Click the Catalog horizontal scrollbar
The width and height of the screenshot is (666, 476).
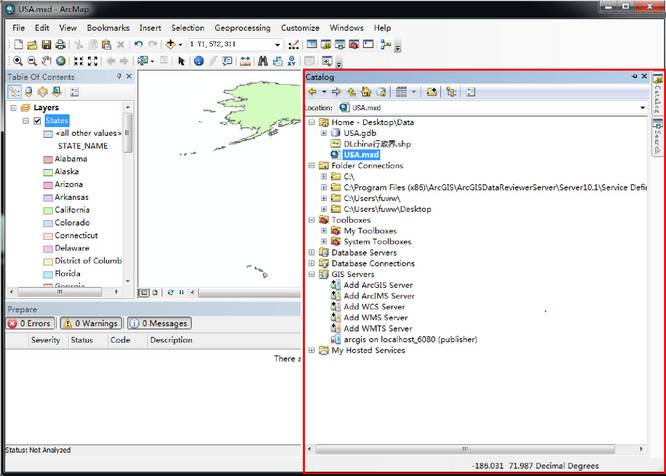tap(465, 449)
